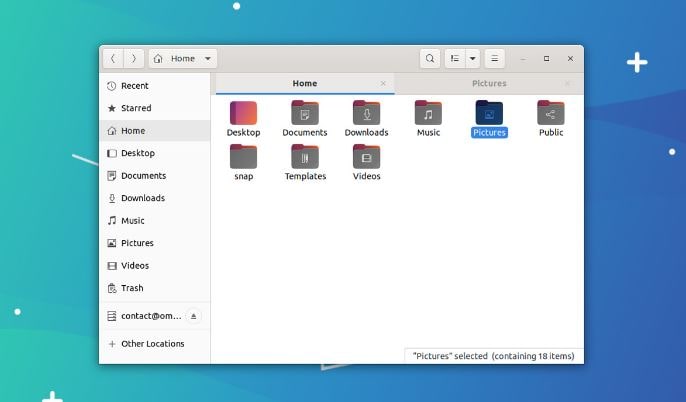
Task: Click the Templates folder label
Action: pos(305,176)
